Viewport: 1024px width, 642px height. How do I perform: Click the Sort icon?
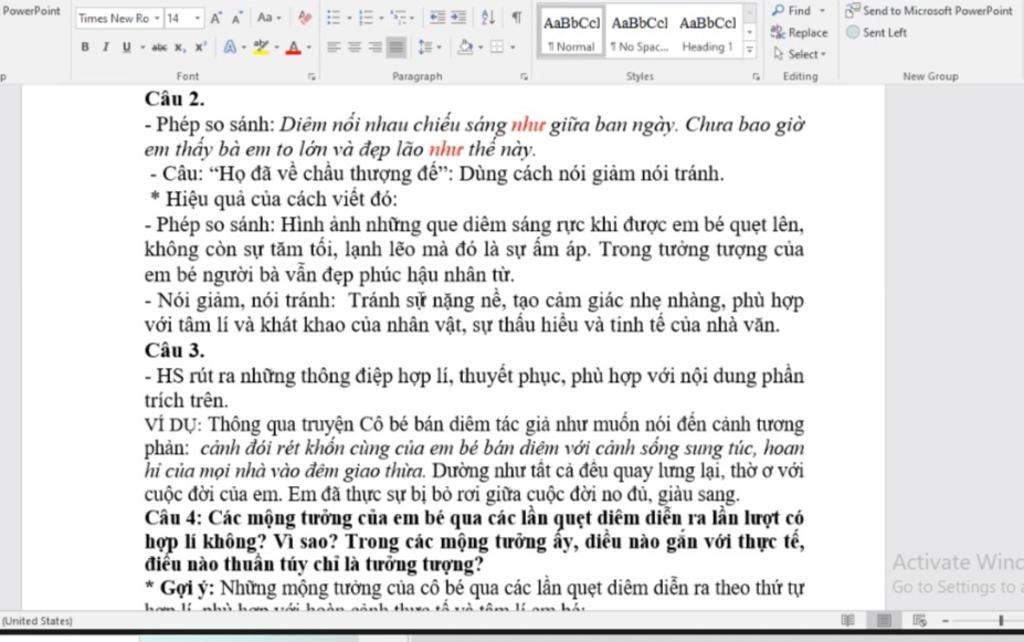(x=488, y=18)
